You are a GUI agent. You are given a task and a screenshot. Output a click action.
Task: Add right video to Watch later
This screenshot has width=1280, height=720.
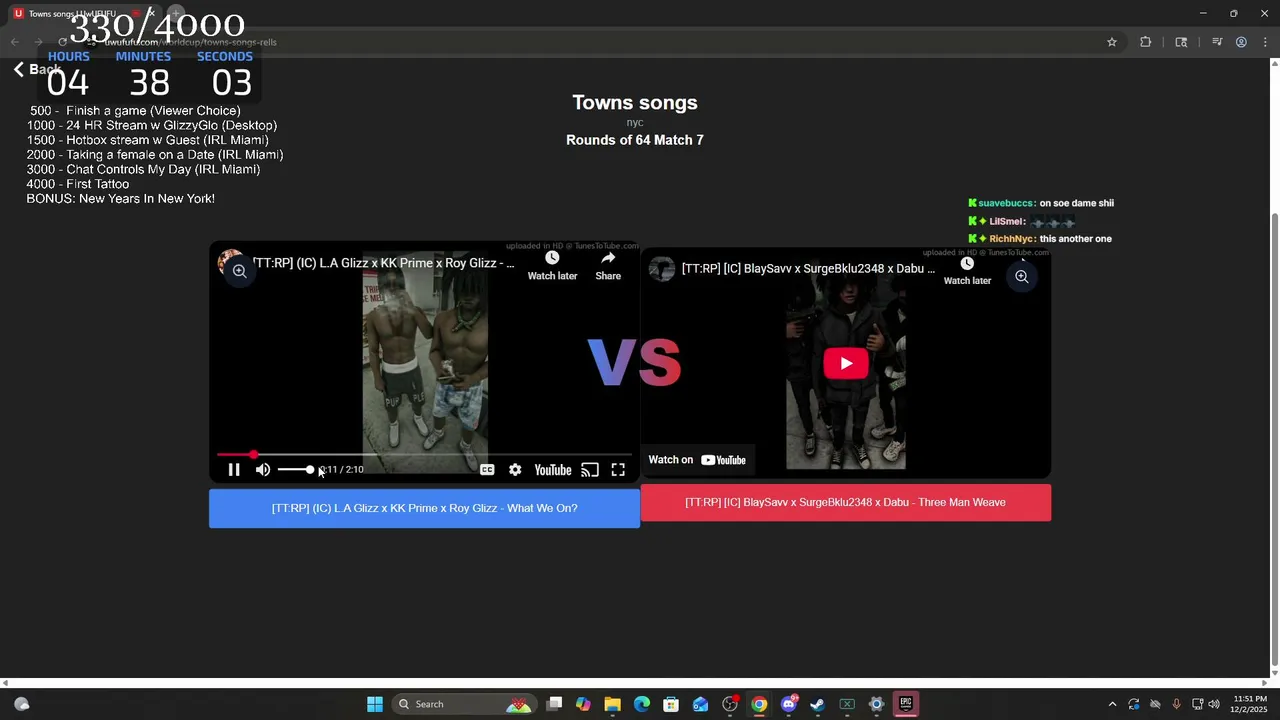(967, 271)
